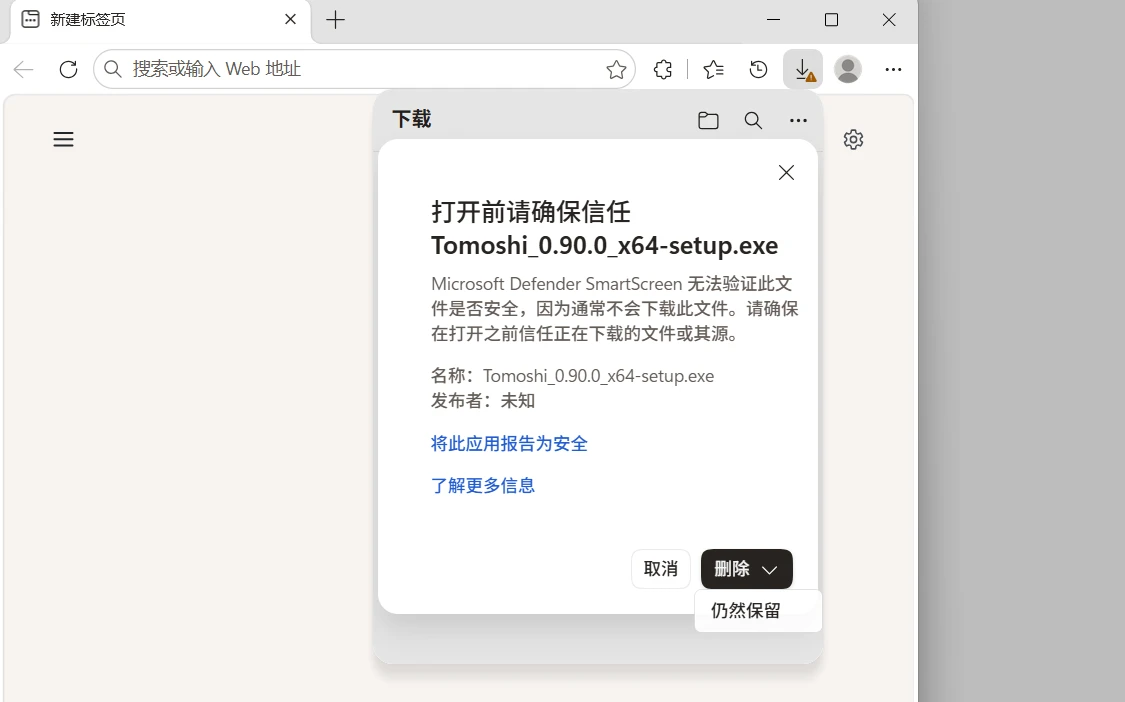Open more options in Downloads panel
This screenshot has width=1125, height=702.
click(798, 121)
